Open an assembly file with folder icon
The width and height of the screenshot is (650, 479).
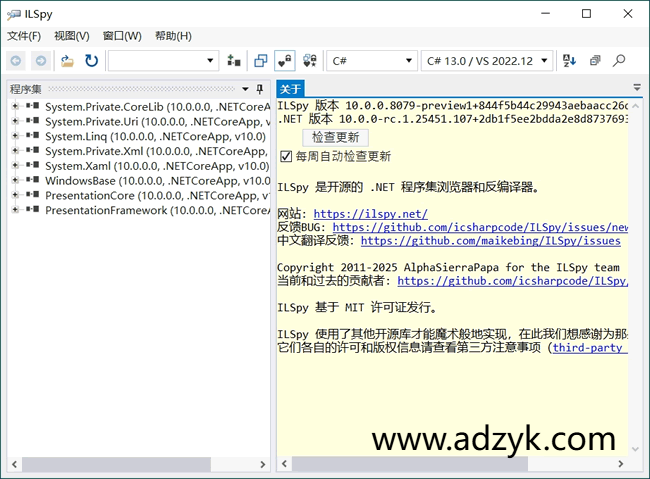(x=67, y=61)
